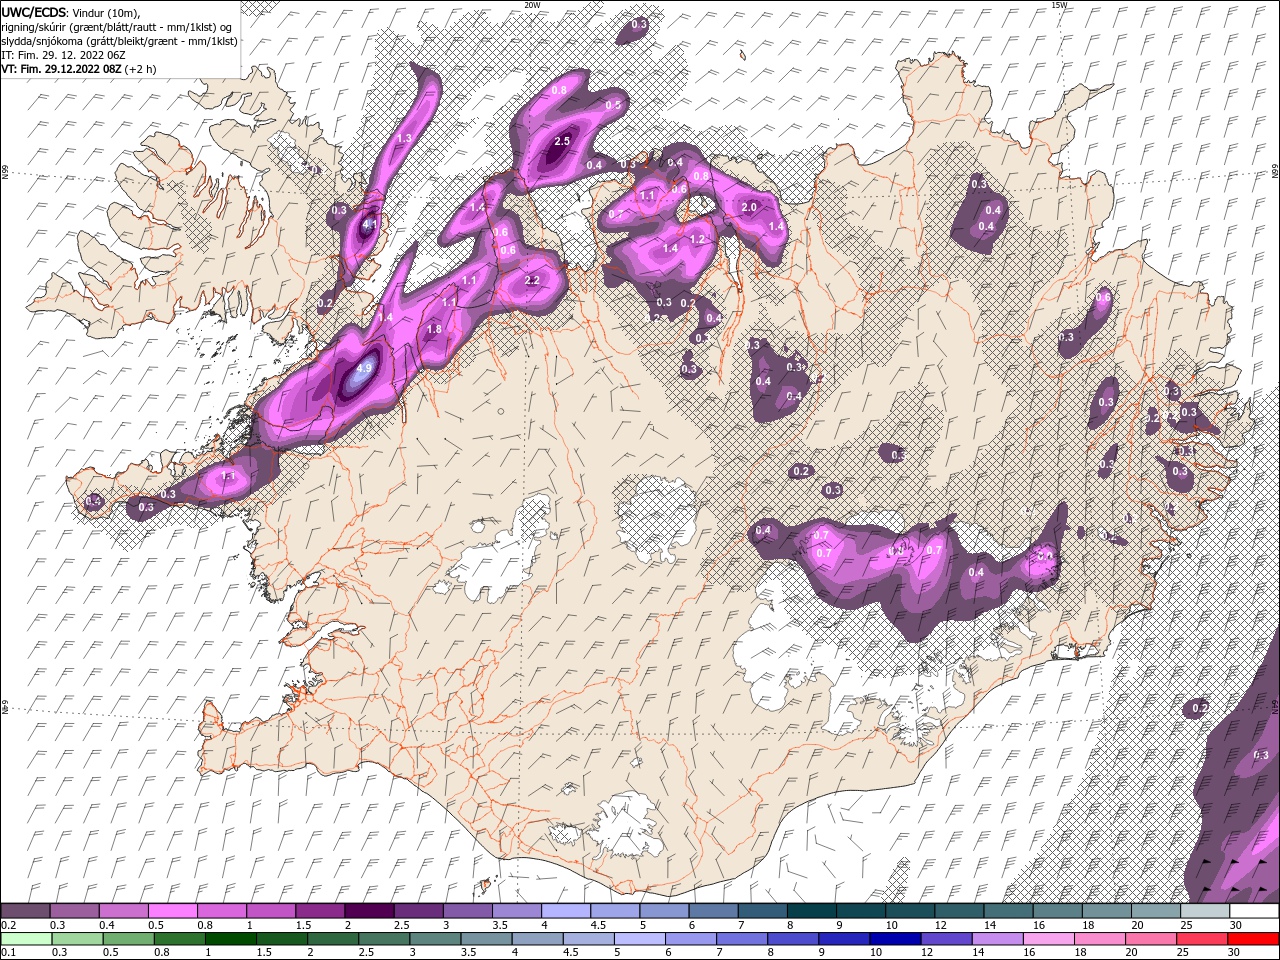
Task: Pick the pale grey 25 swatch in the snow scale
Action: coord(1206,911)
